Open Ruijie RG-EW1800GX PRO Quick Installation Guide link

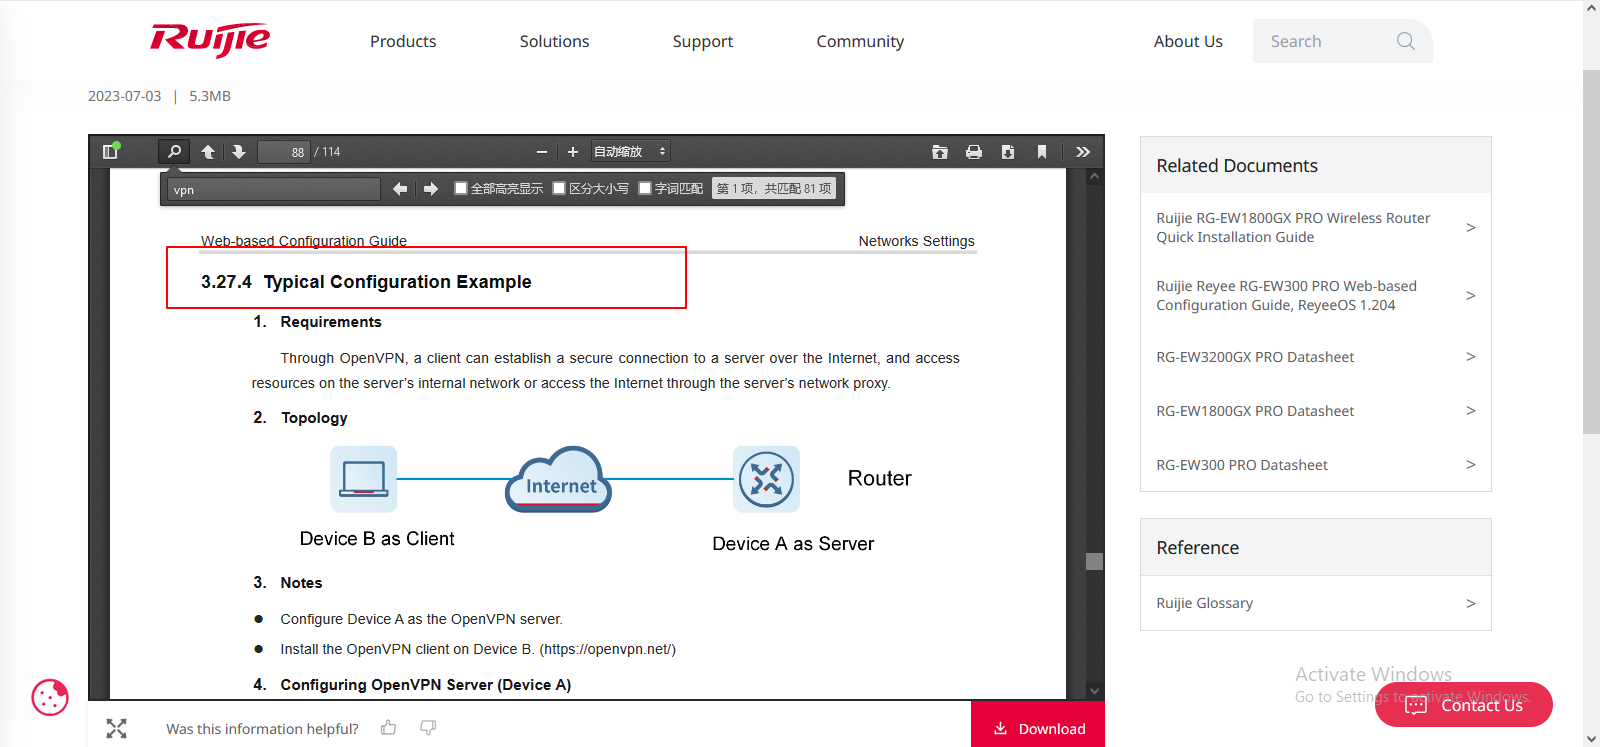pos(1293,228)
